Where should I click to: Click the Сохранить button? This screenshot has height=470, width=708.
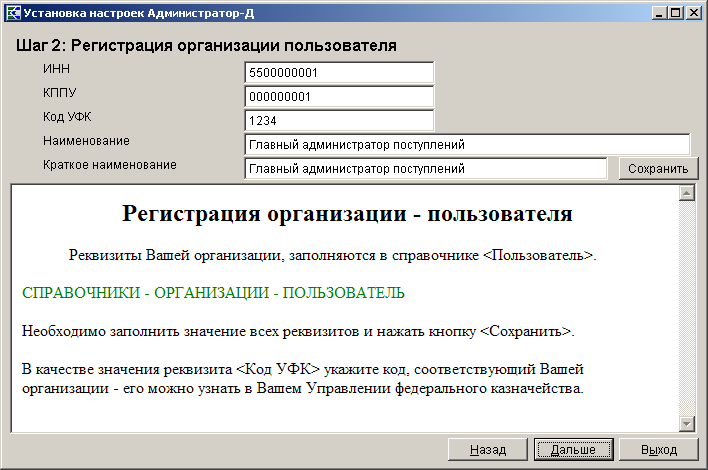tap(658, 168)
